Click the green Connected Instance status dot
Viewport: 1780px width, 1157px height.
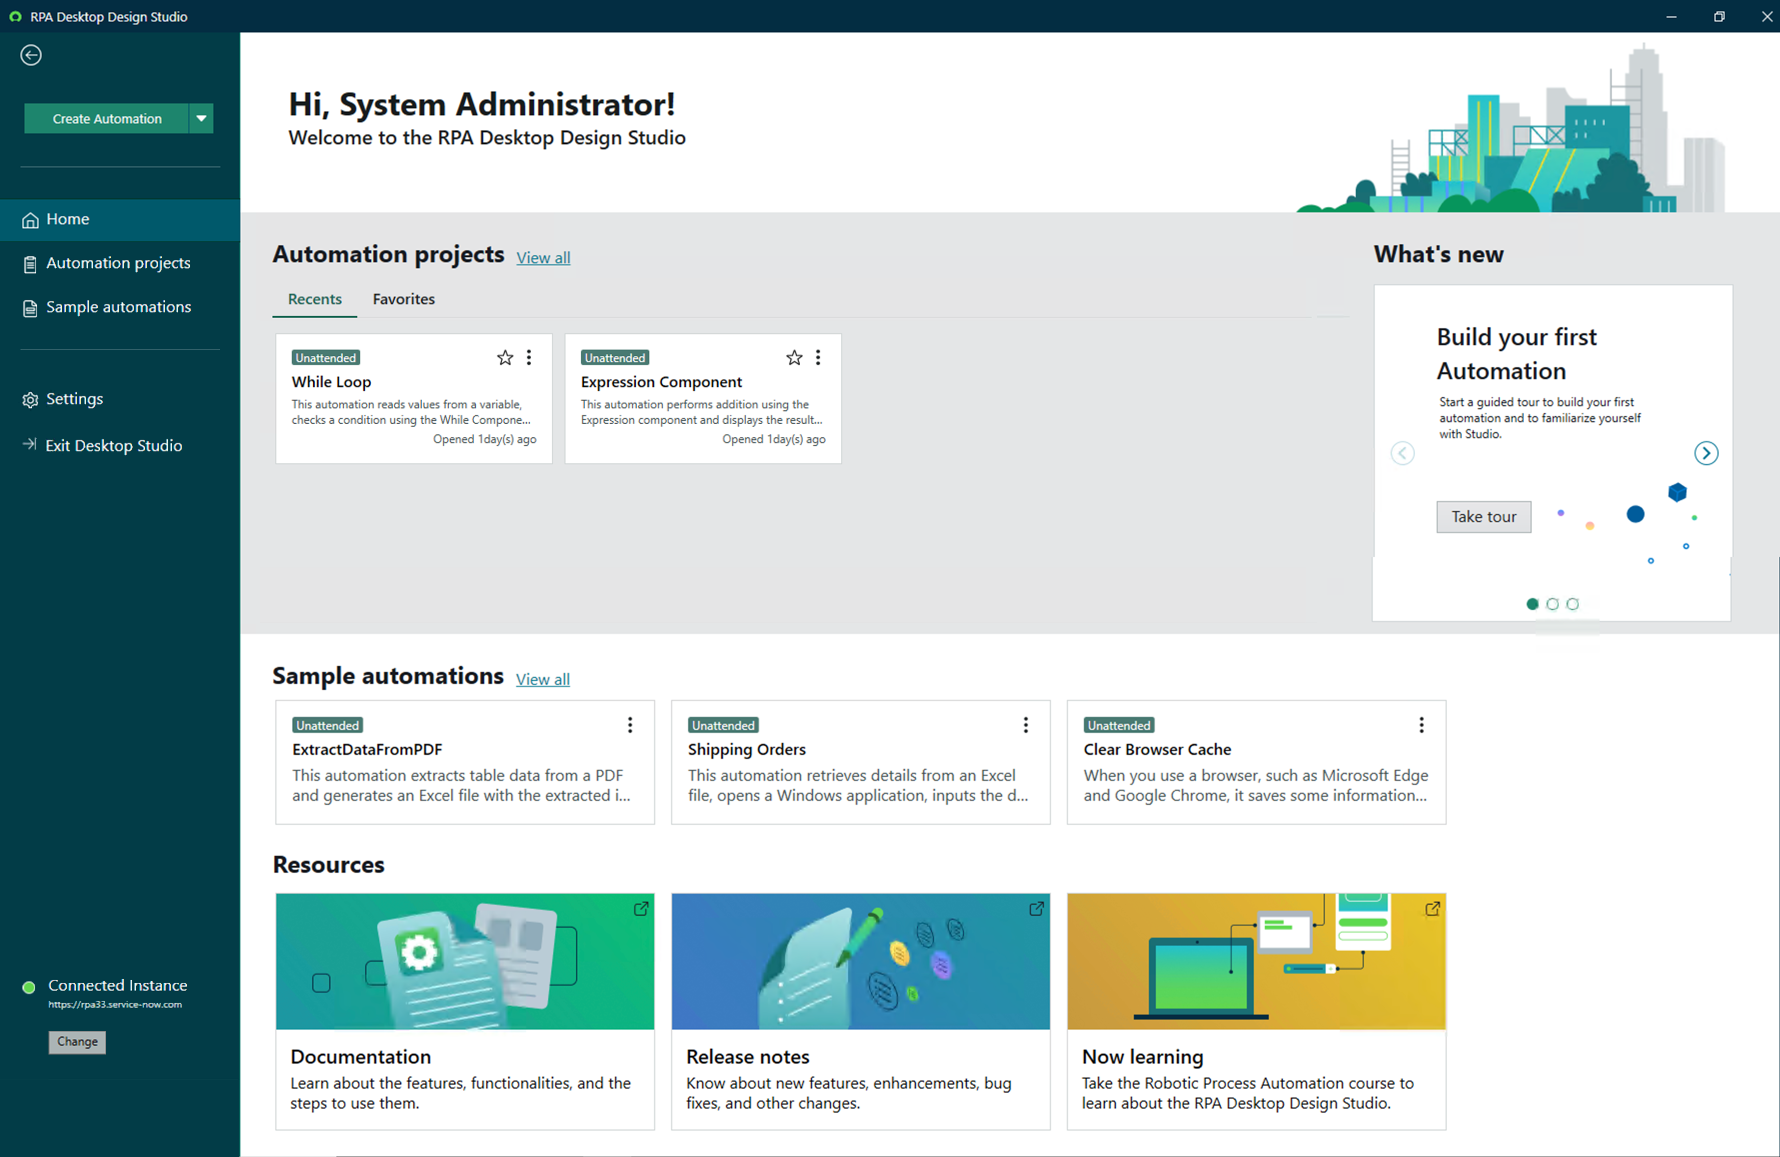coord(29,988)
